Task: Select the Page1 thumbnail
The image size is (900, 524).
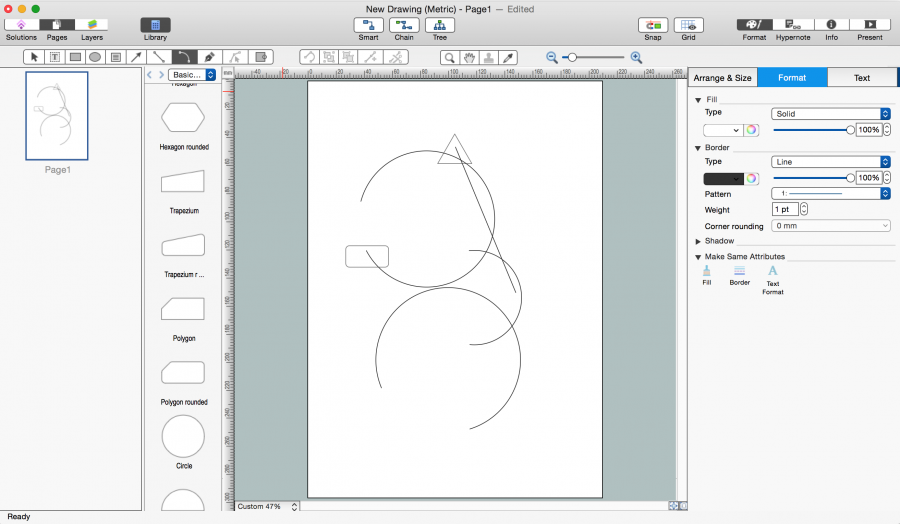Action: point(57,116)
